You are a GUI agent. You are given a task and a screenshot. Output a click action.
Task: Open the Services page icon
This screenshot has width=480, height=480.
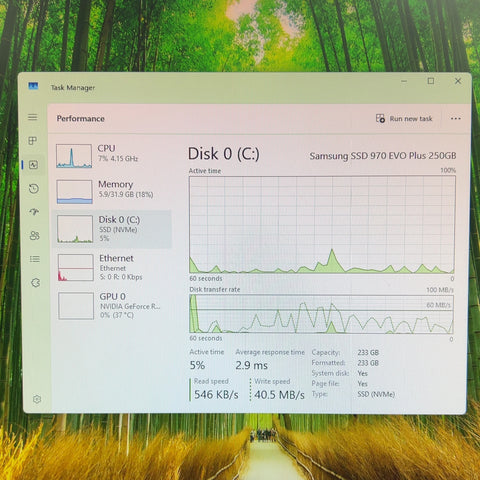36,283
